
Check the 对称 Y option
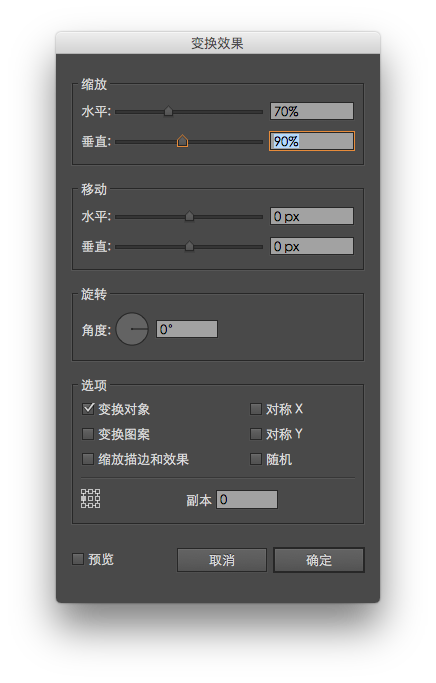[256, 434]
